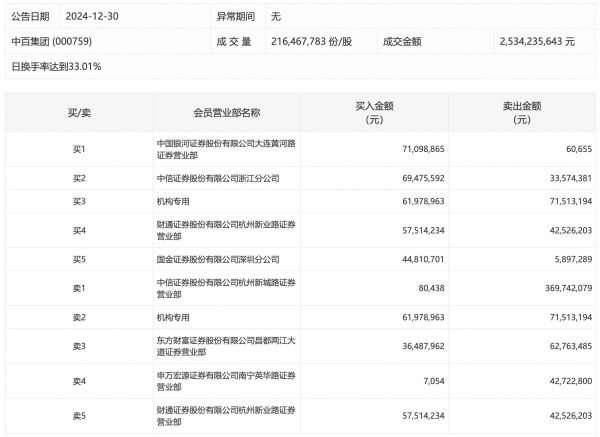
Task: Select 国金证券深圳分公司 in the 买5 row
Action: point(204,260)
